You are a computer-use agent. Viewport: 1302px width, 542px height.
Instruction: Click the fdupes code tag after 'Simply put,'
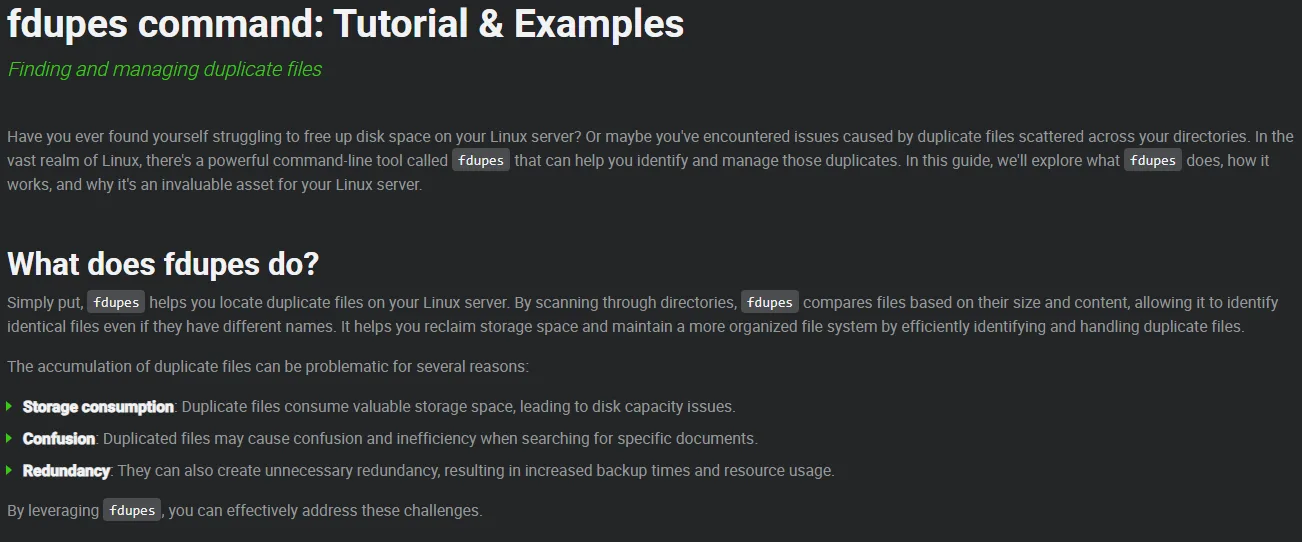pyautogui.click(x=116, y=302)
